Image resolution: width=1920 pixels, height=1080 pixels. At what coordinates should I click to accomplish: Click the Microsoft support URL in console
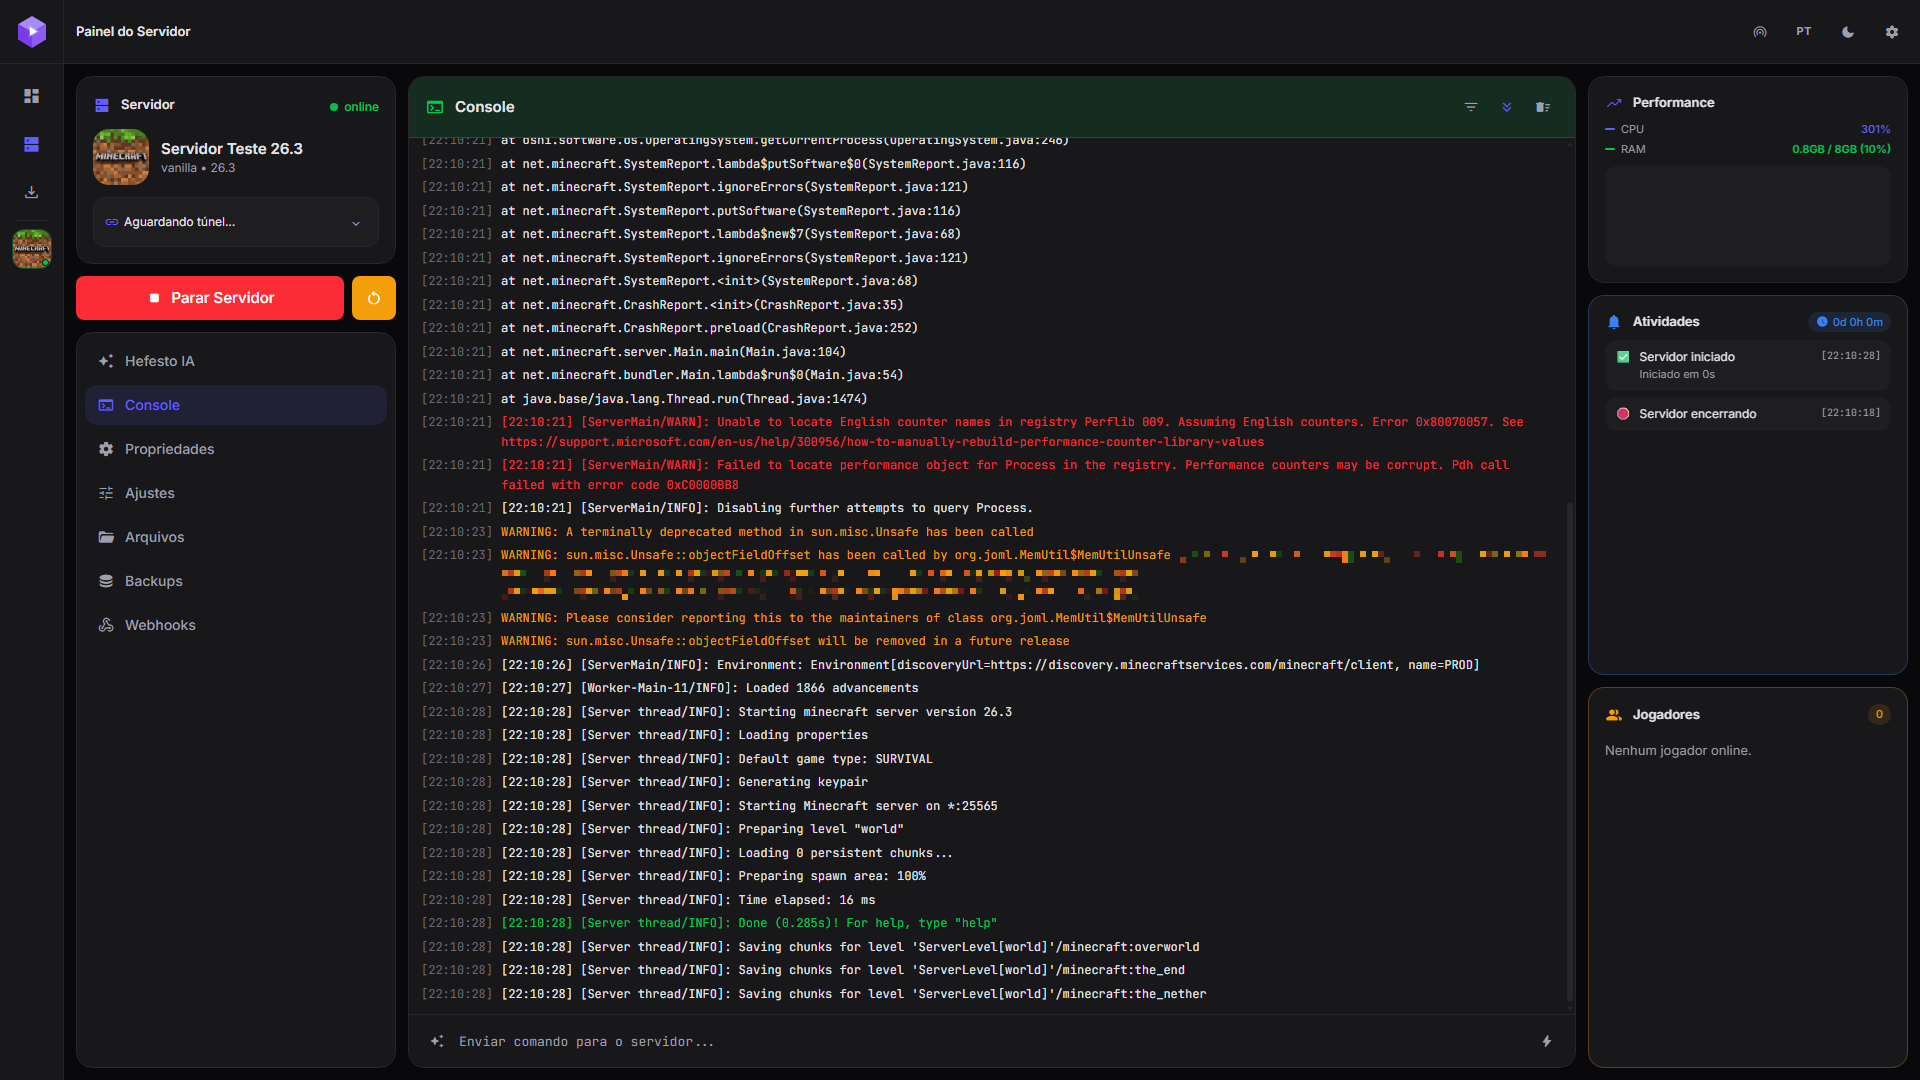[x=882, y=442]
